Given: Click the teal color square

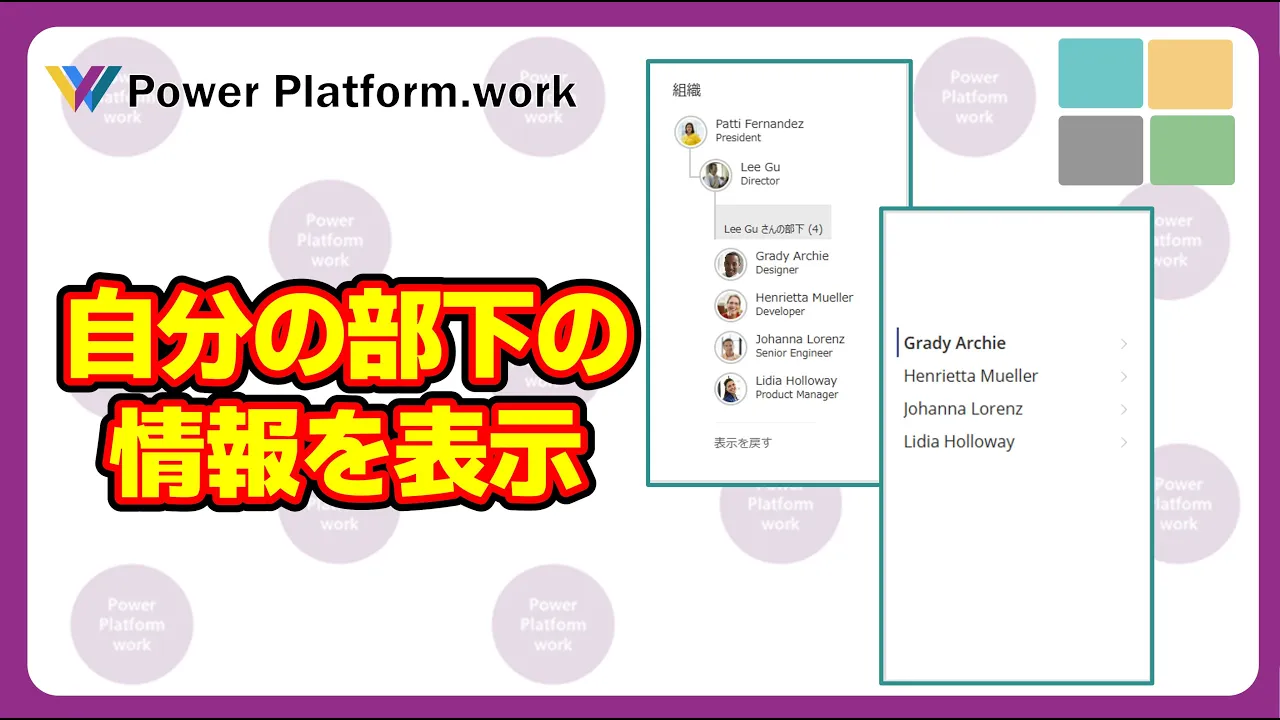Looking at the screenshot, I should pyautogui.click(x=1100, y=73).
